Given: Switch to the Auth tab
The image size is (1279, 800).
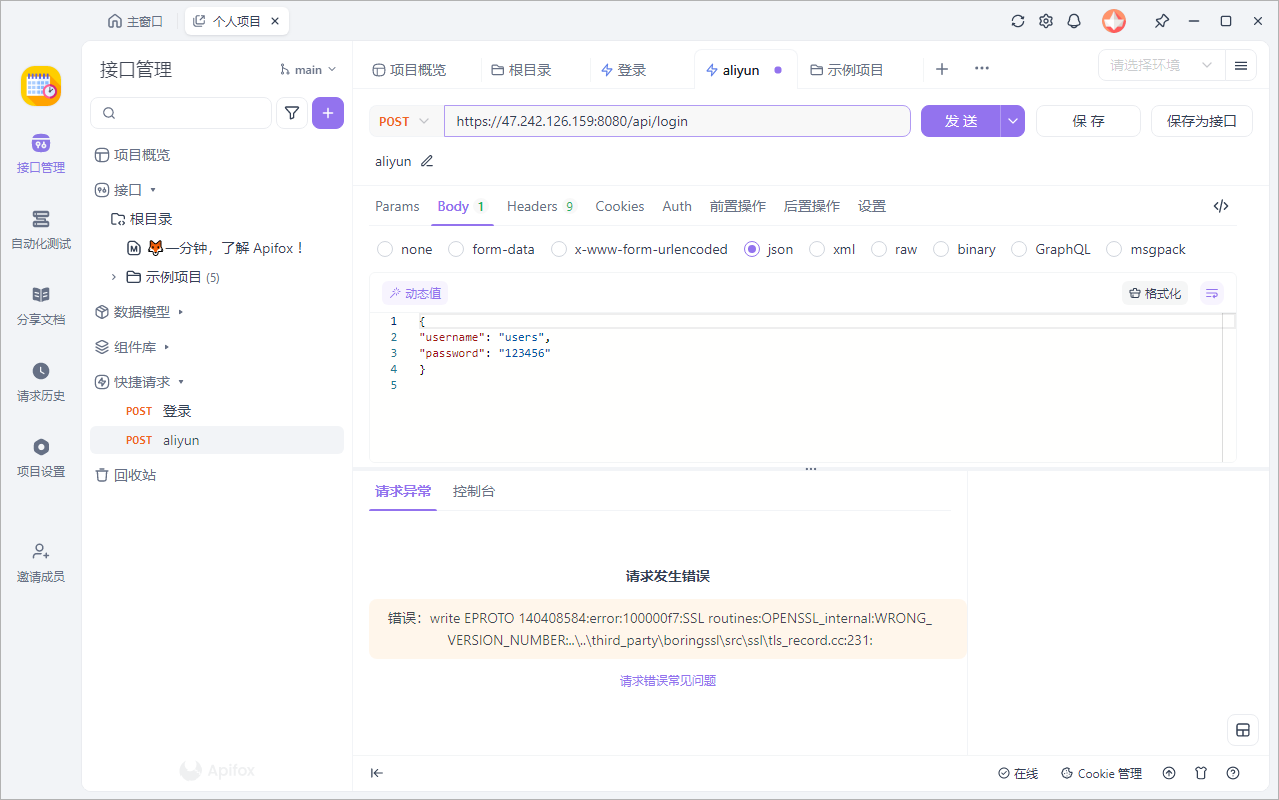Looking at the screenshot, I should point(677,206).
